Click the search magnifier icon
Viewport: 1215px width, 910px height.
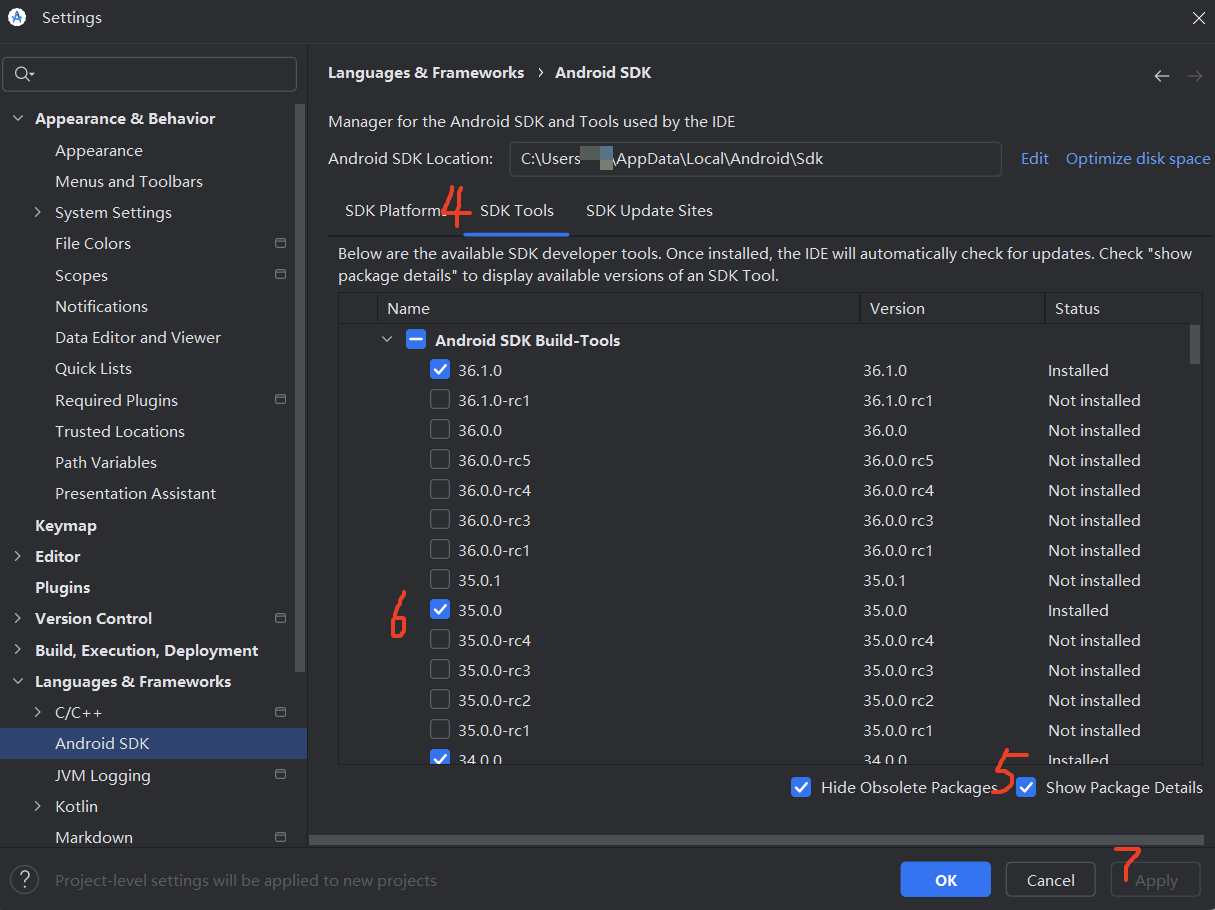[24, 74]
